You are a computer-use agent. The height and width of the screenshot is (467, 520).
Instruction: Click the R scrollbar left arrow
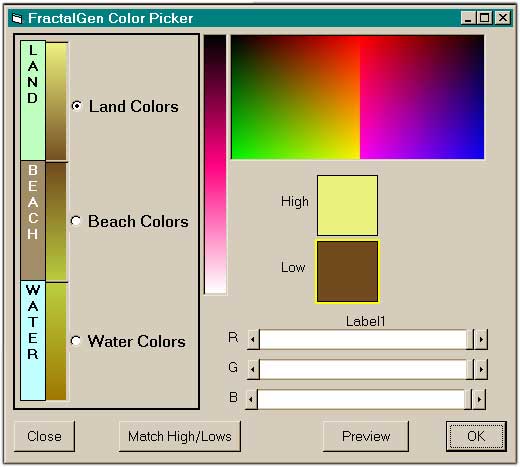coord(253,340)
